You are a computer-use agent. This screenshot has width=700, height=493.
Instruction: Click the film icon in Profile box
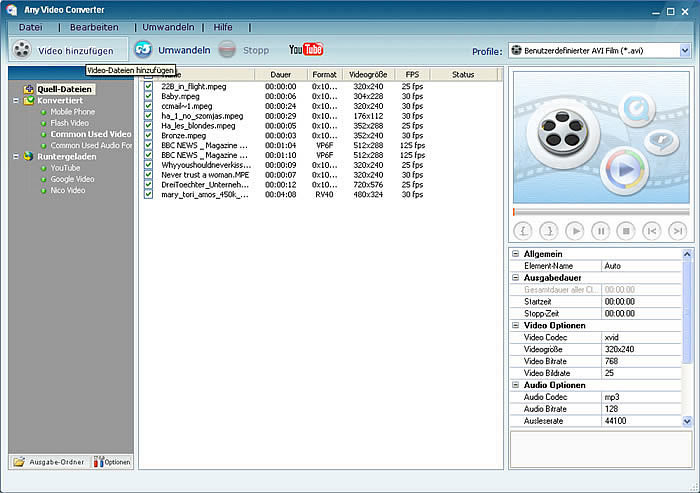pyautogui.click(x=517, y=50)
